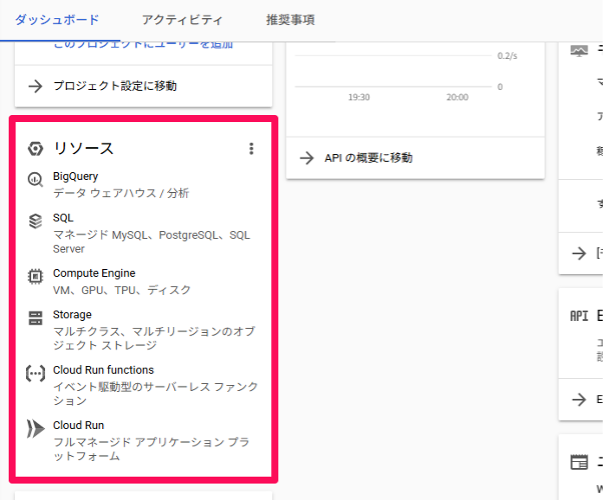The image size is (604, 500).
Task: Click the 20:00 chart time label
Action: point(458,97)
